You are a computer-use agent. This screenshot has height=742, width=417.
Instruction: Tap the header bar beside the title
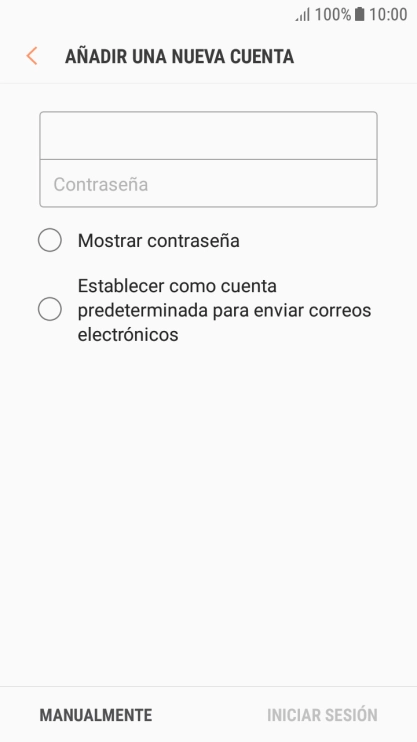[355, 56]
